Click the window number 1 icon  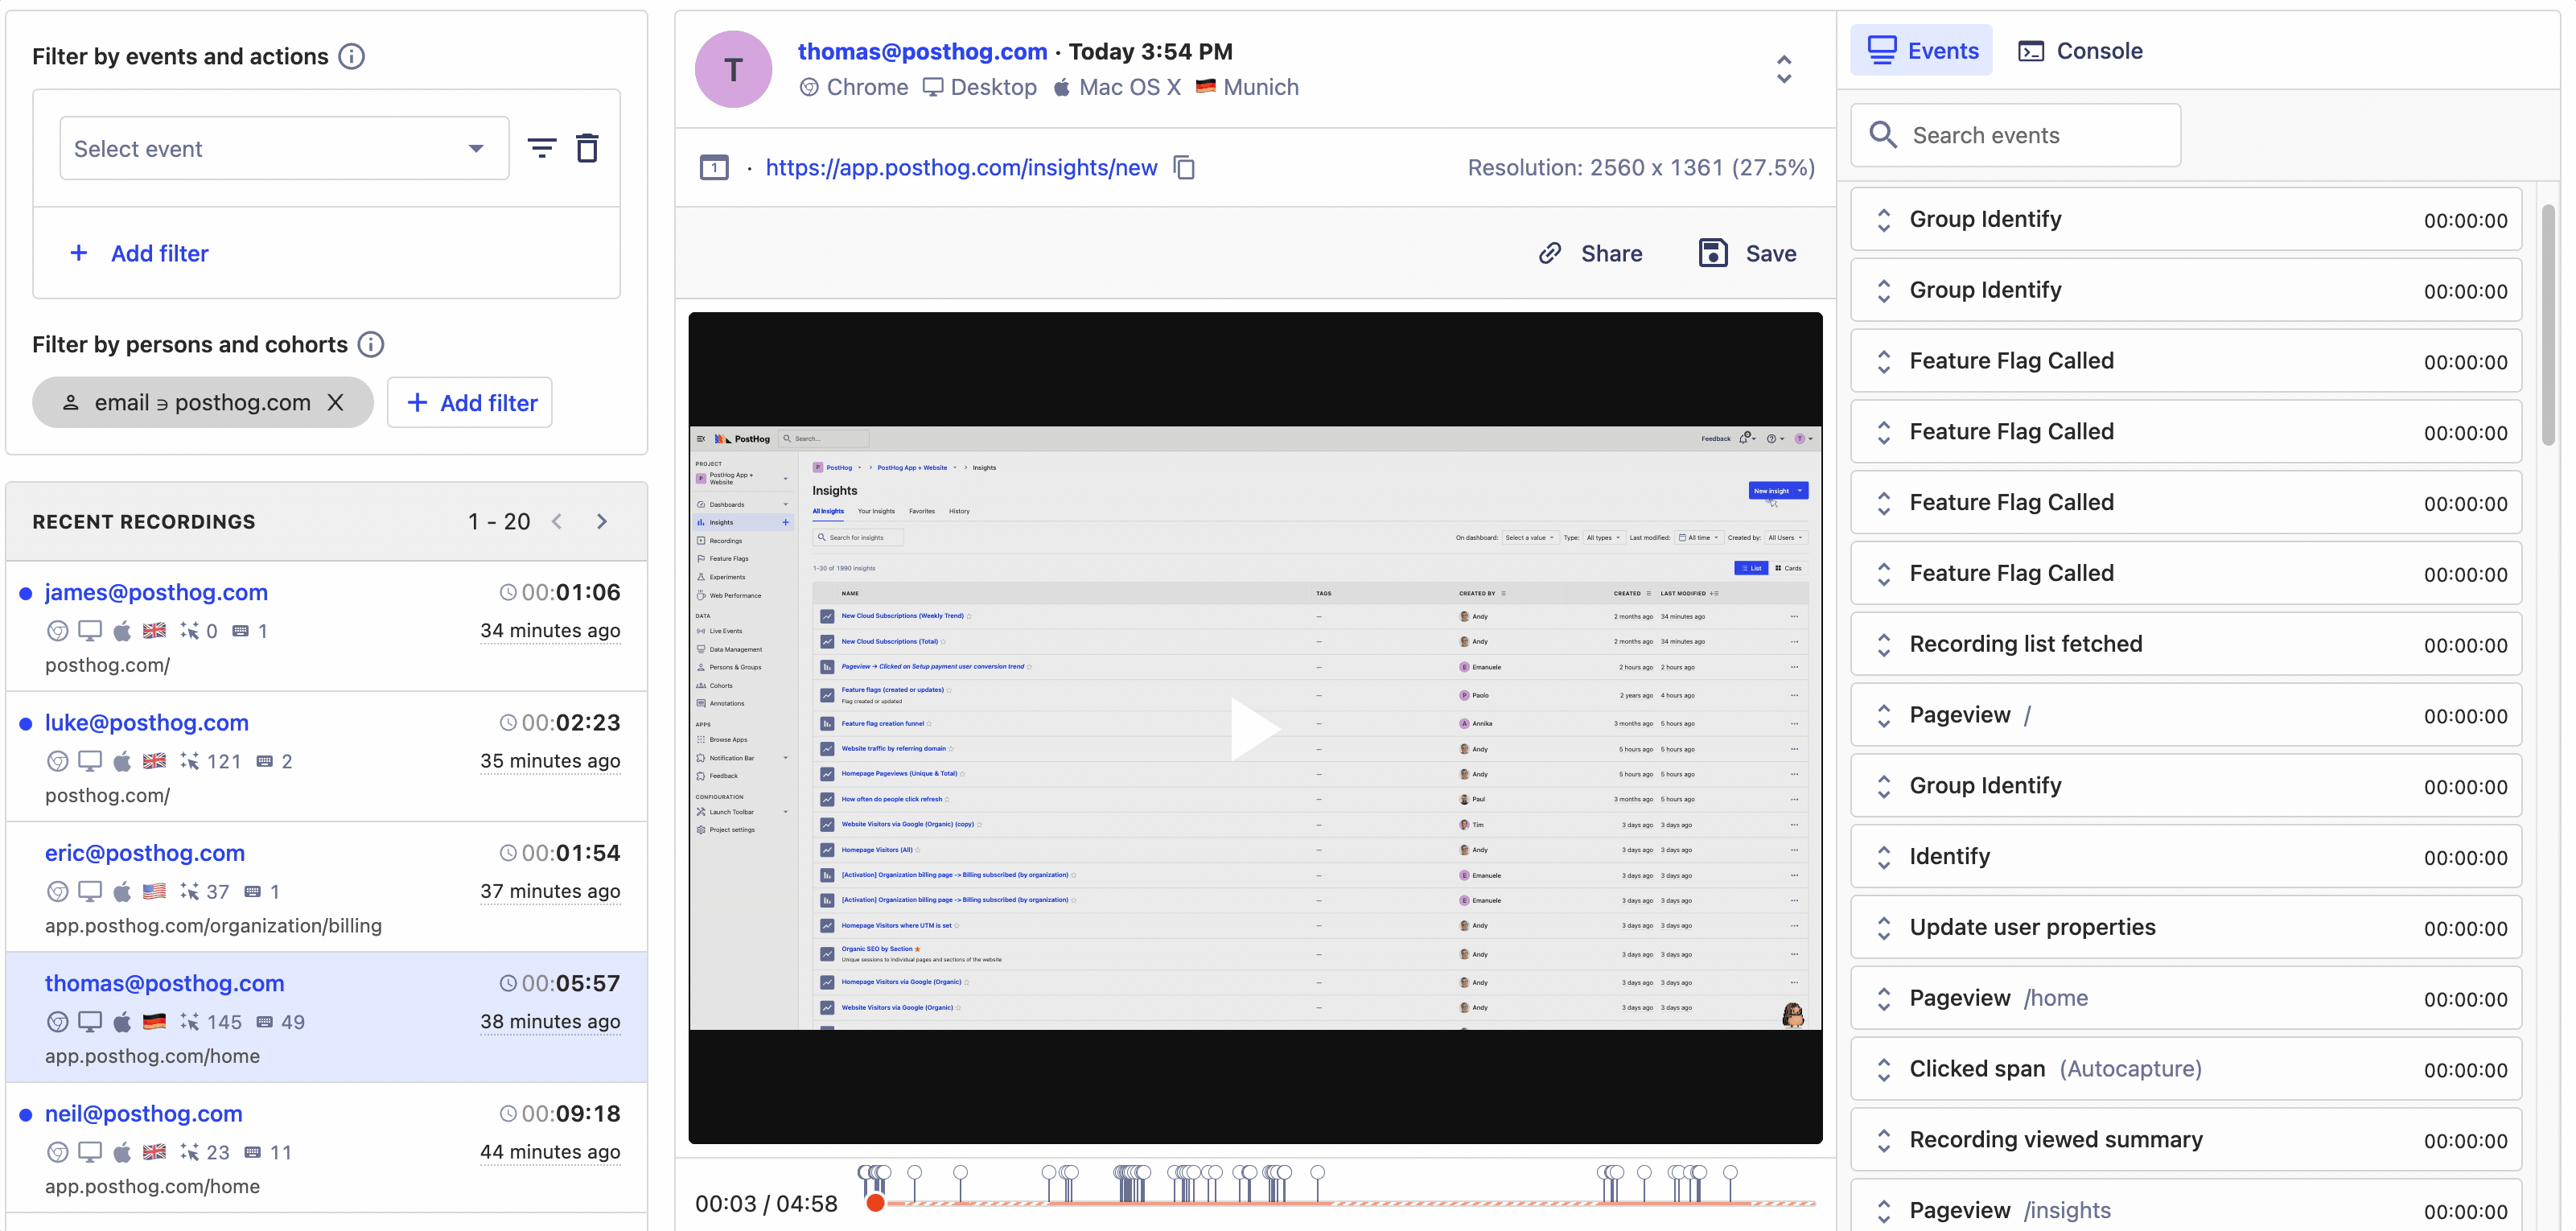click(x=714, y=167)
